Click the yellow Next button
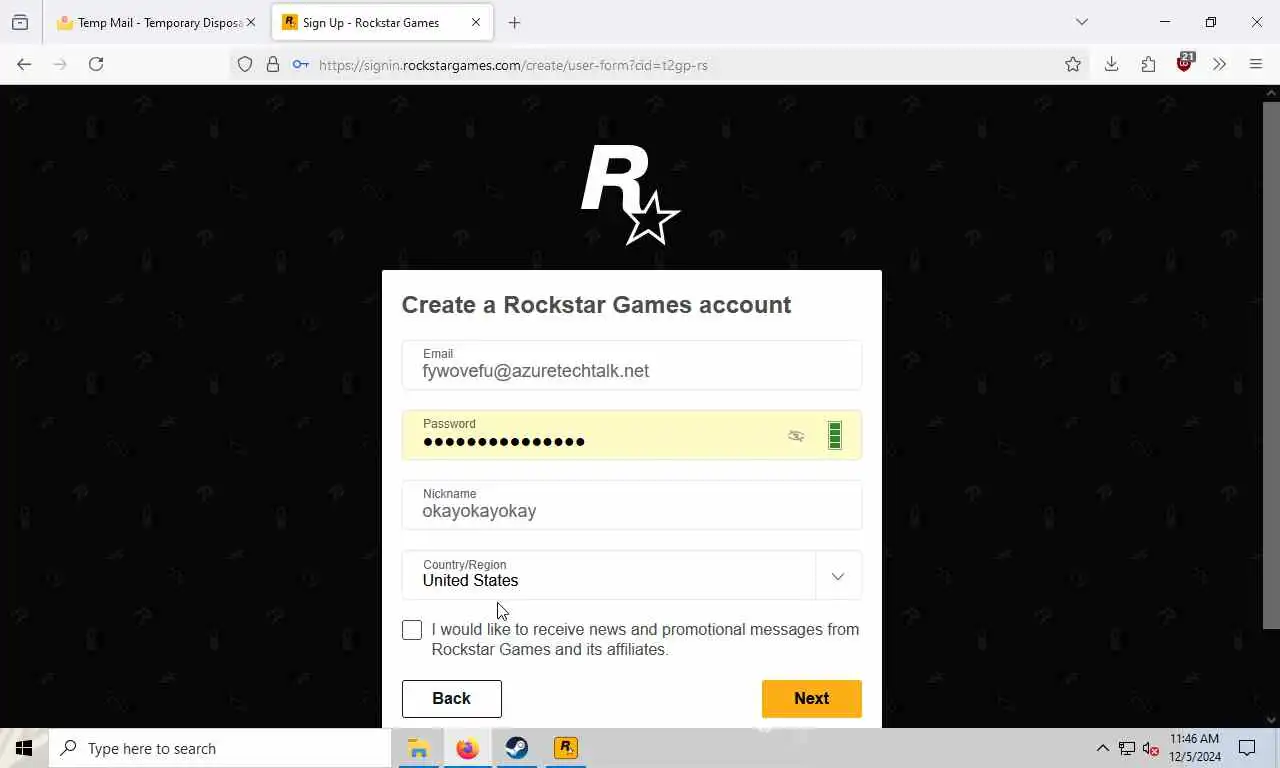 (811, 698)
